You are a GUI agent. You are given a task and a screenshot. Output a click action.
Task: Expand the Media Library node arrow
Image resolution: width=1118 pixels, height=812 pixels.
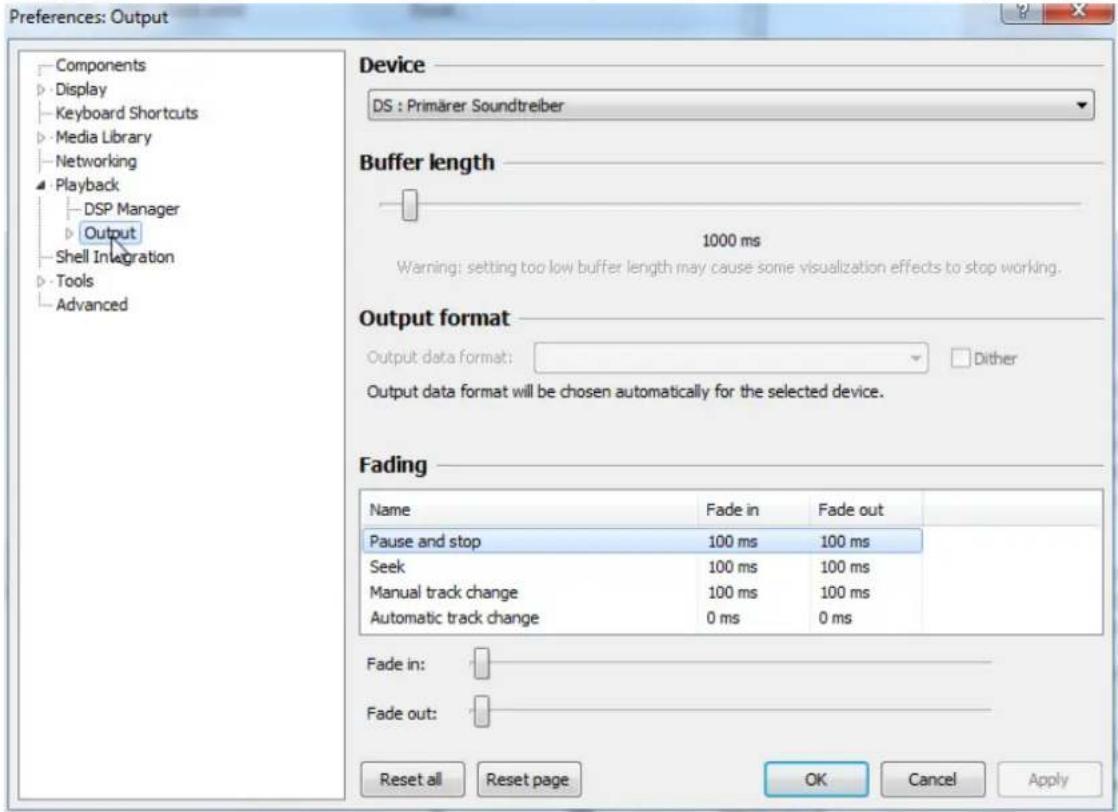coord(41,138)
